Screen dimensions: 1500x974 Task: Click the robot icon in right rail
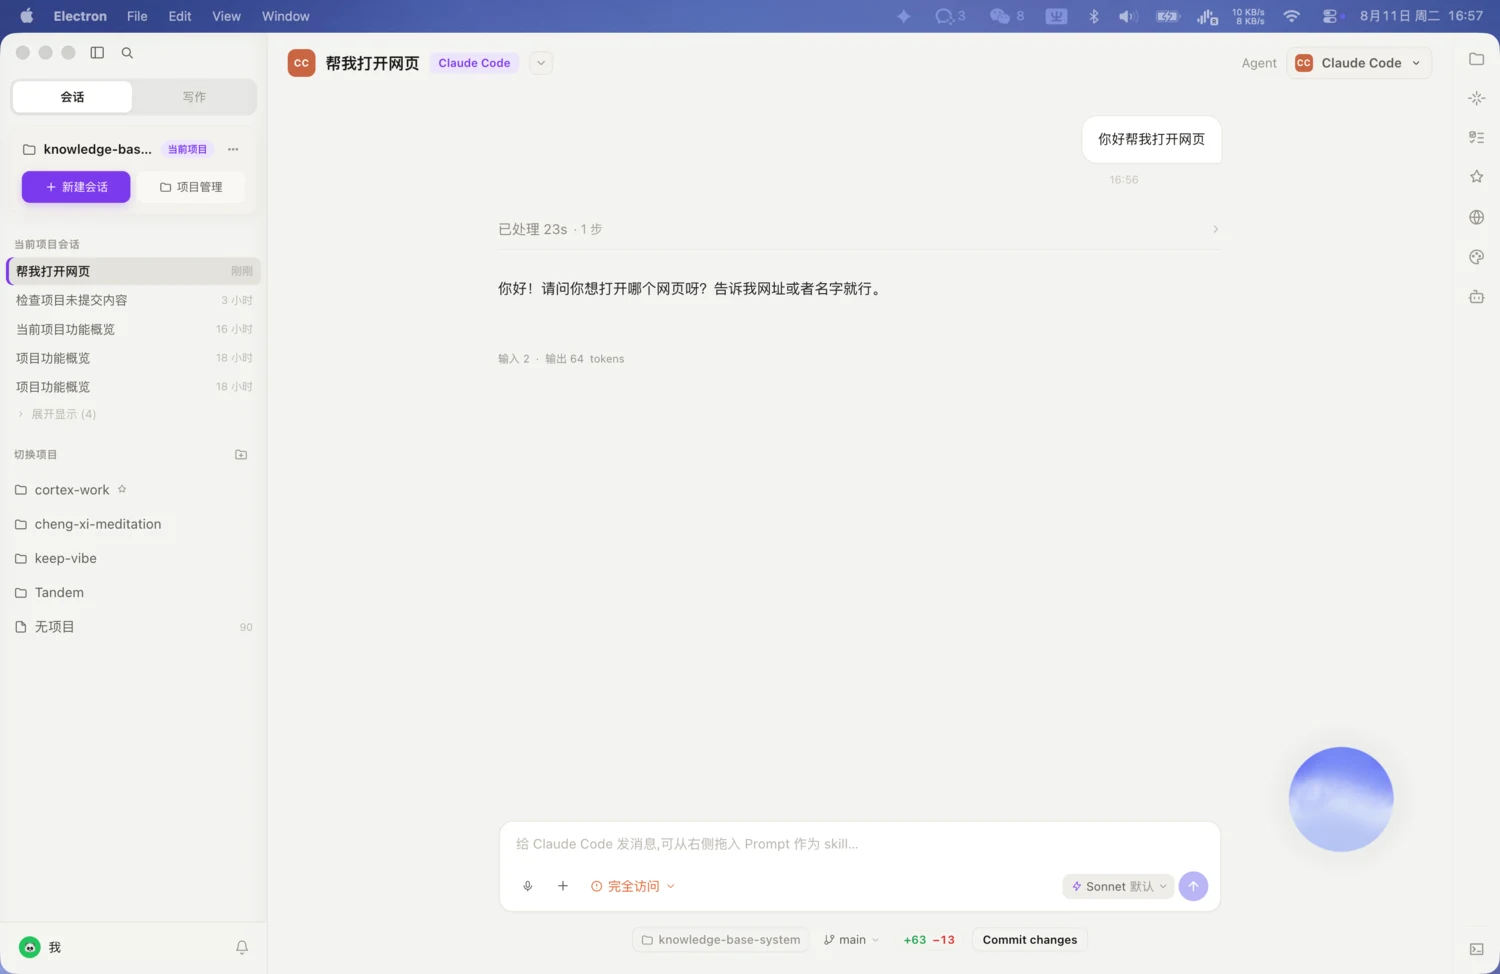(x=1476, y=297)
